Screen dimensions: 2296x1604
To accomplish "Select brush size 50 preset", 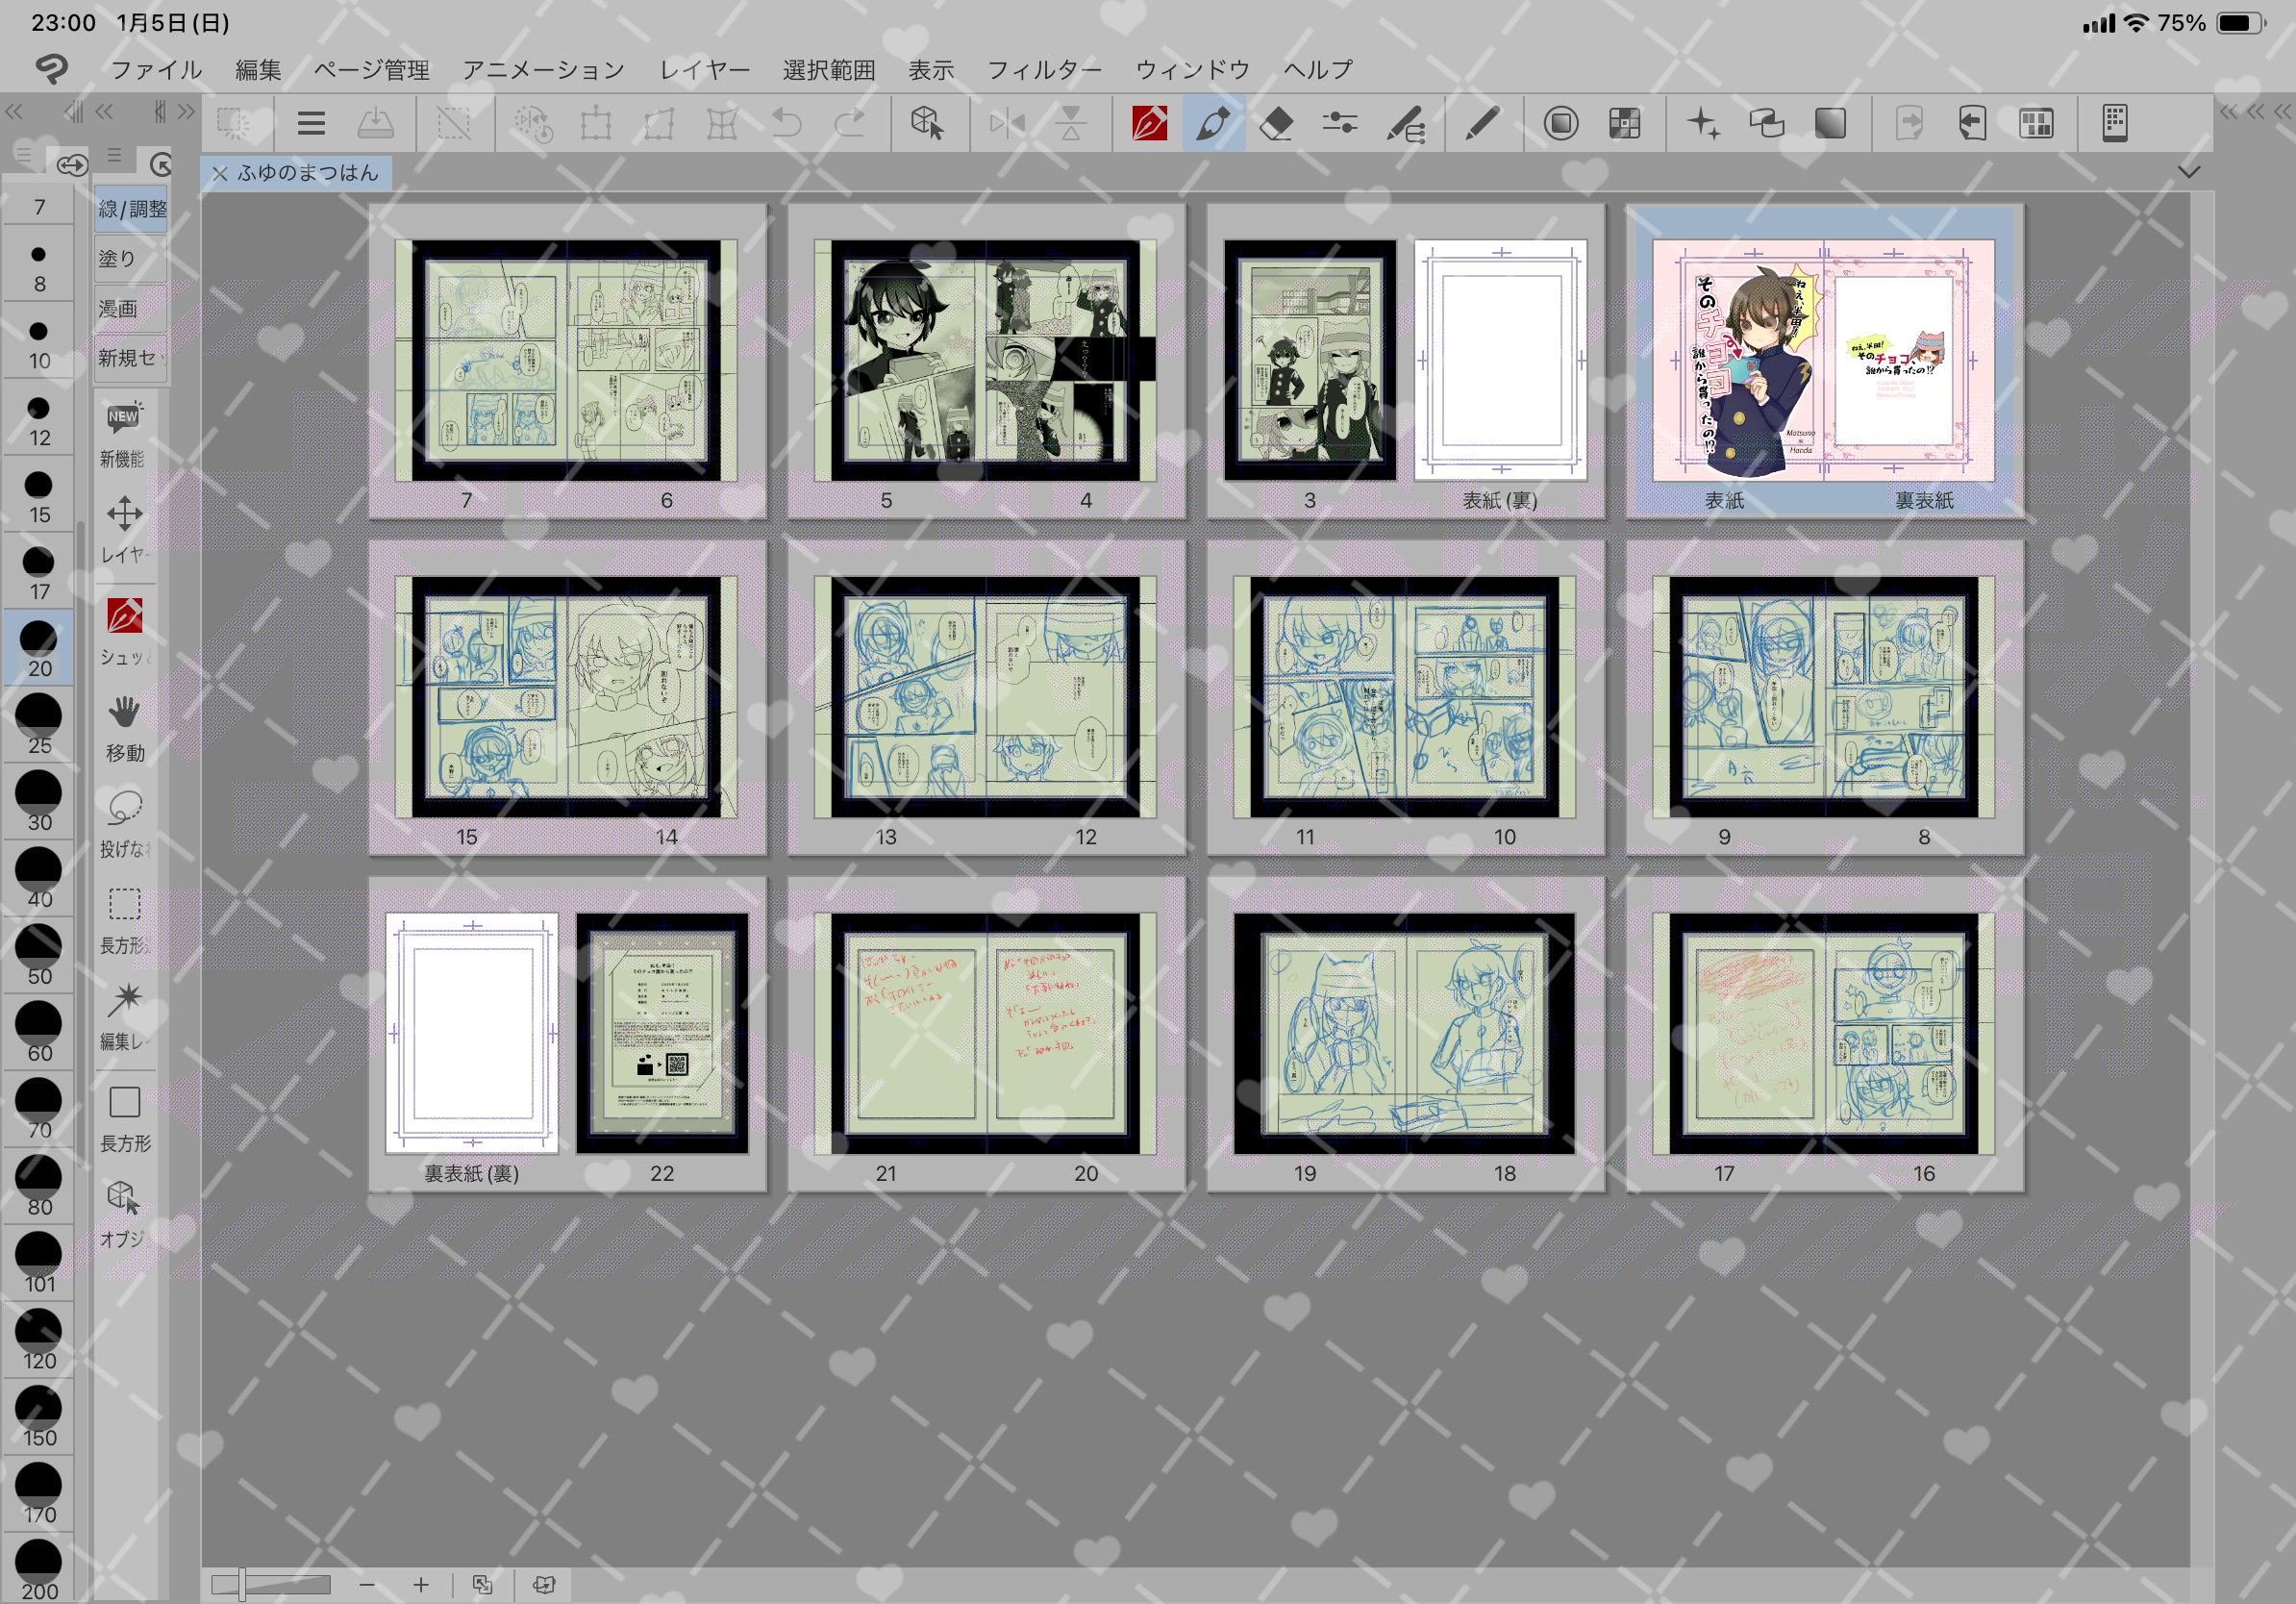I will pyautogui.click(x=39, y=955).
